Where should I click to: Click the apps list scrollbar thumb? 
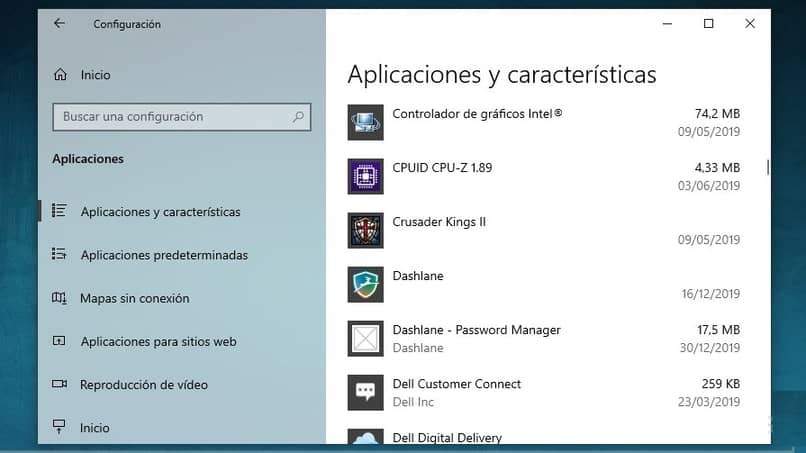coord(767,167)
